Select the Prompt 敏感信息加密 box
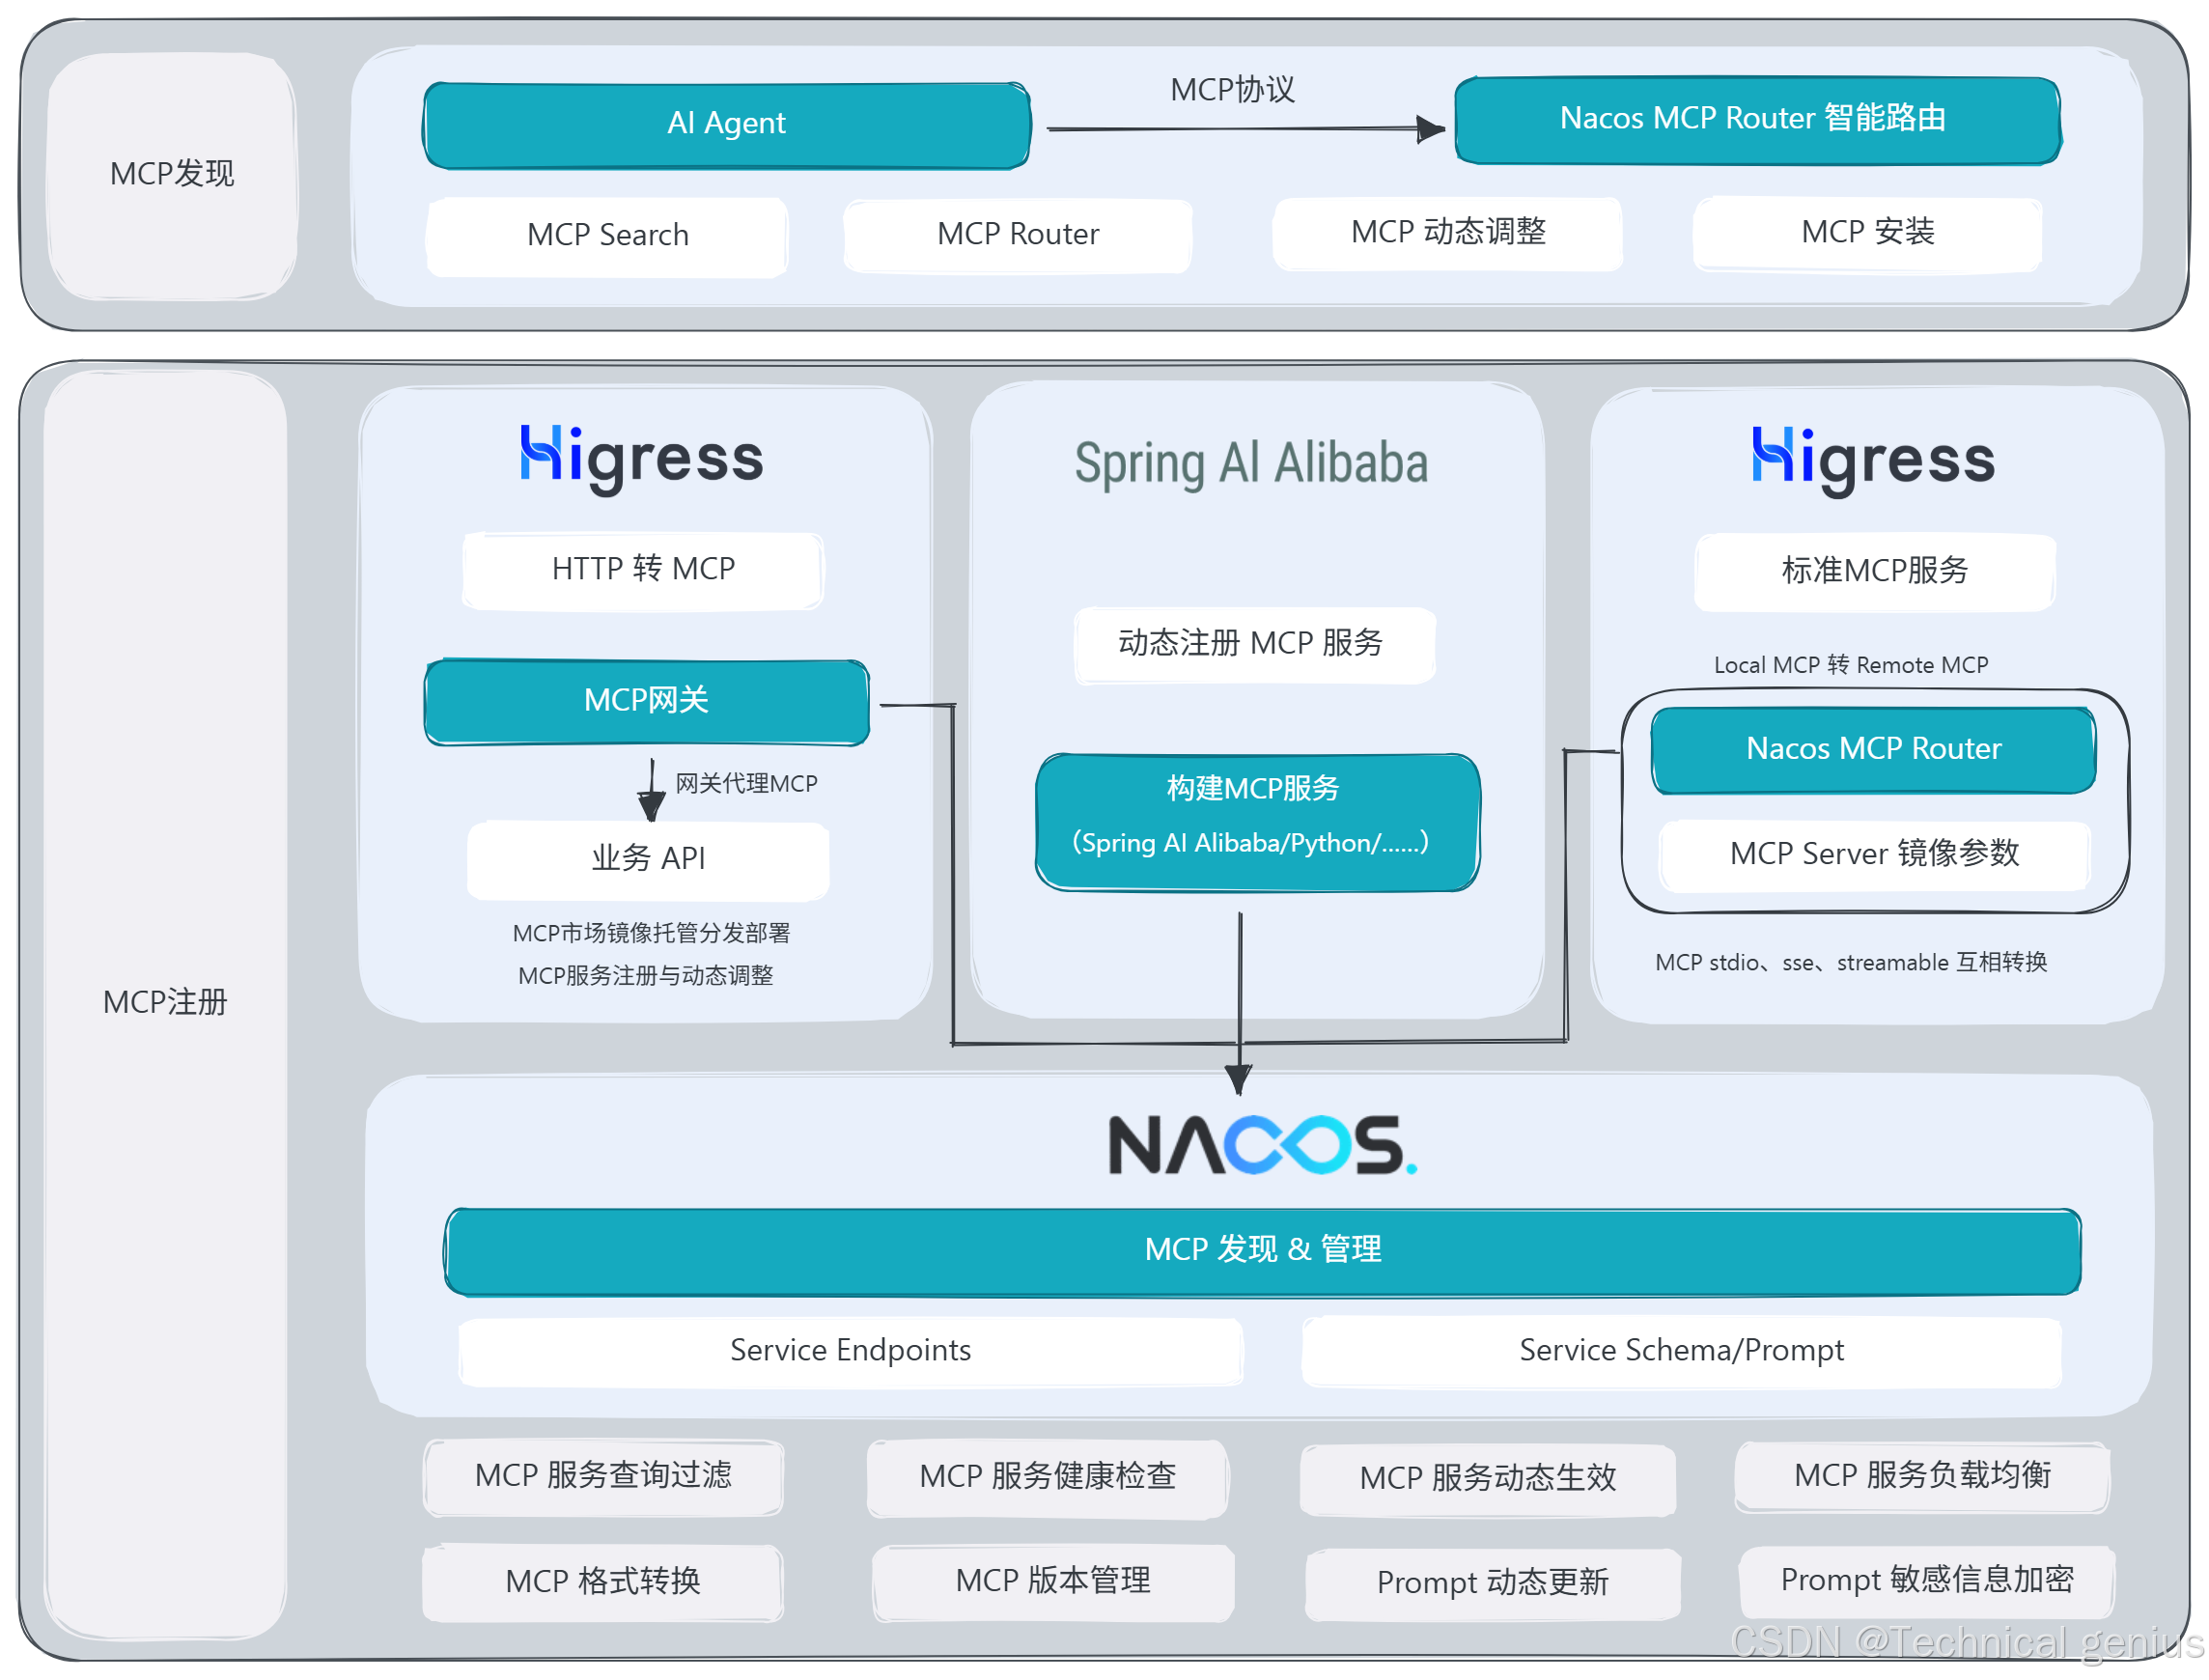Viewport: 2209px width, 1680px height. coord(1926,1580)
